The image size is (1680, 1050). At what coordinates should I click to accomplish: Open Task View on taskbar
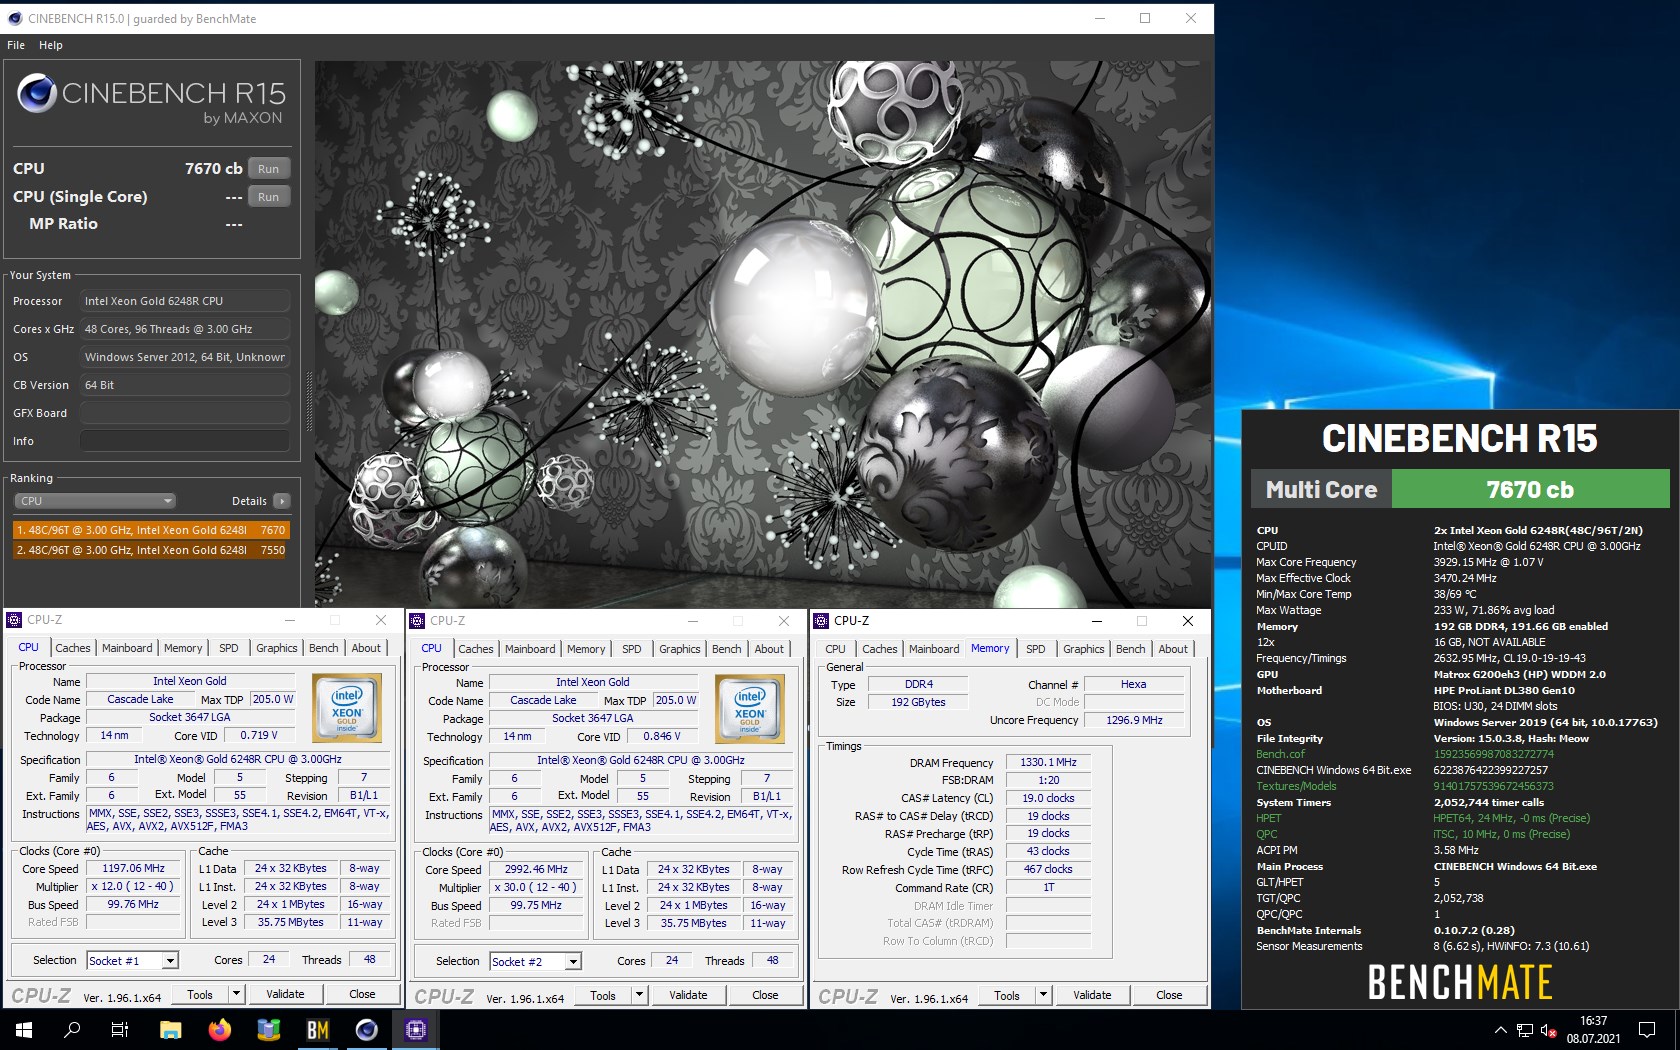[x=120, y=1029]
